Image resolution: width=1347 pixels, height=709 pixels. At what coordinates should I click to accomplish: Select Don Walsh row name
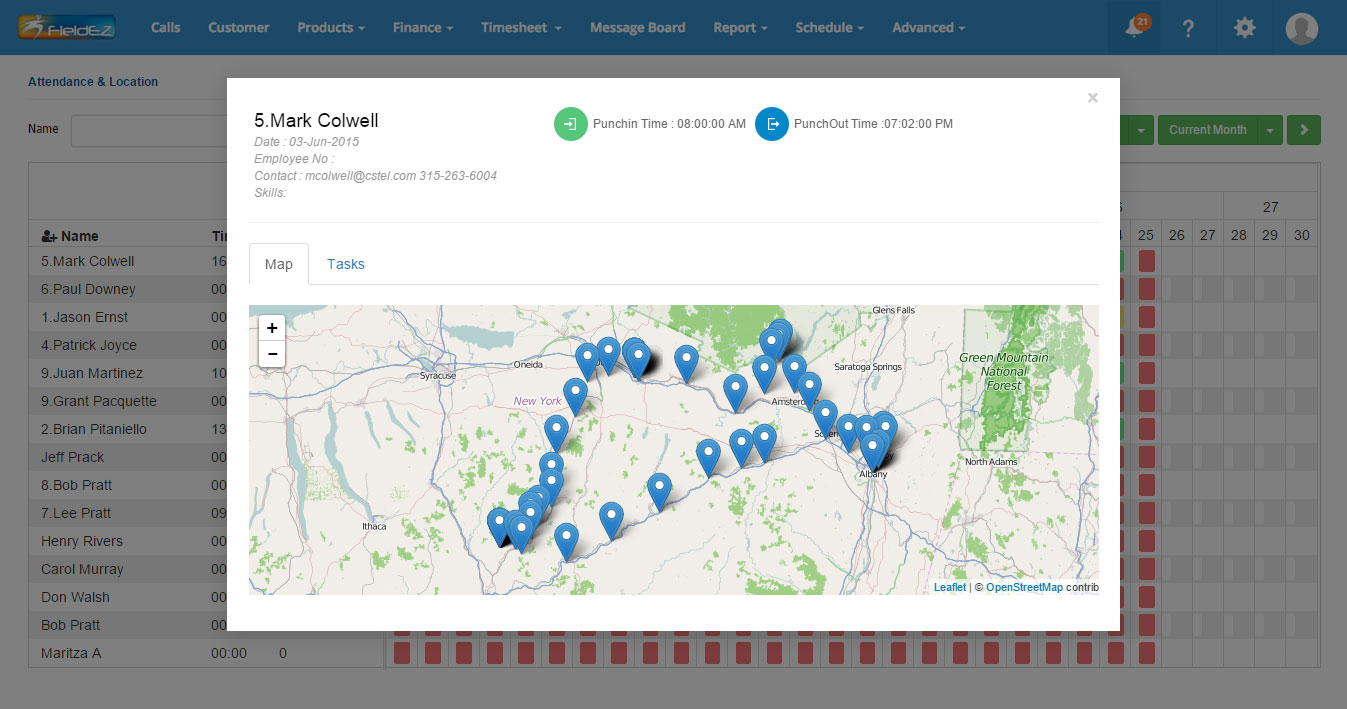[75, 597]
